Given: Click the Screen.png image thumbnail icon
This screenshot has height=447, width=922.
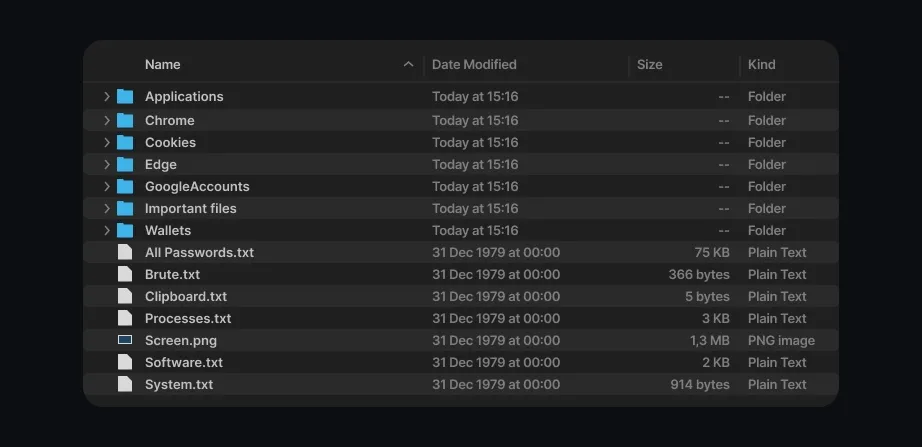Looking at the screenshot, I should click(x=125, y=340).
